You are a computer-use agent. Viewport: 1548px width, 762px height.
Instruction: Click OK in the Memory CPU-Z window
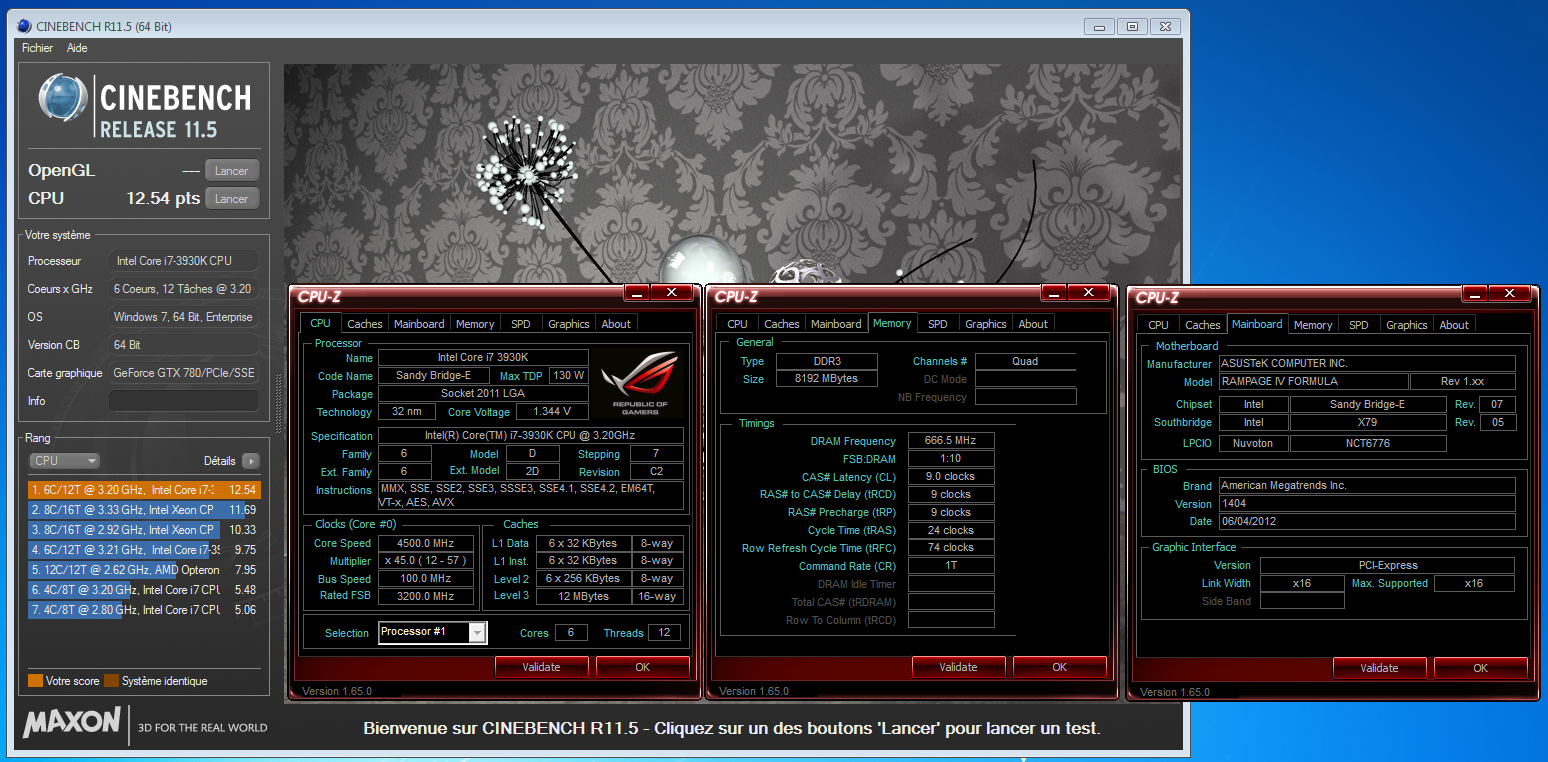(1059, 667)
